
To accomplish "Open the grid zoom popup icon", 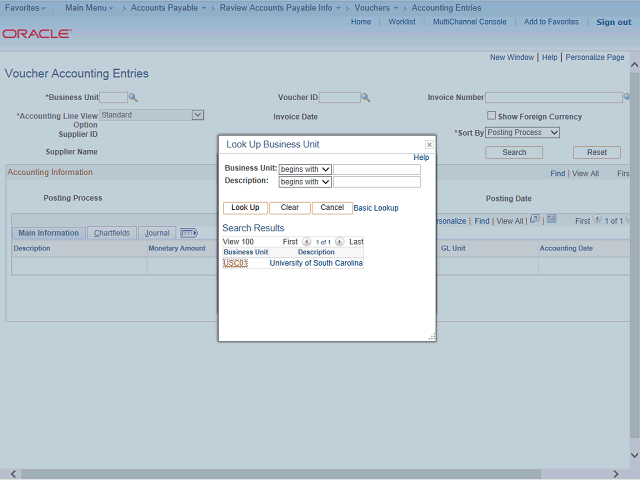I will [x=534, y=219].
